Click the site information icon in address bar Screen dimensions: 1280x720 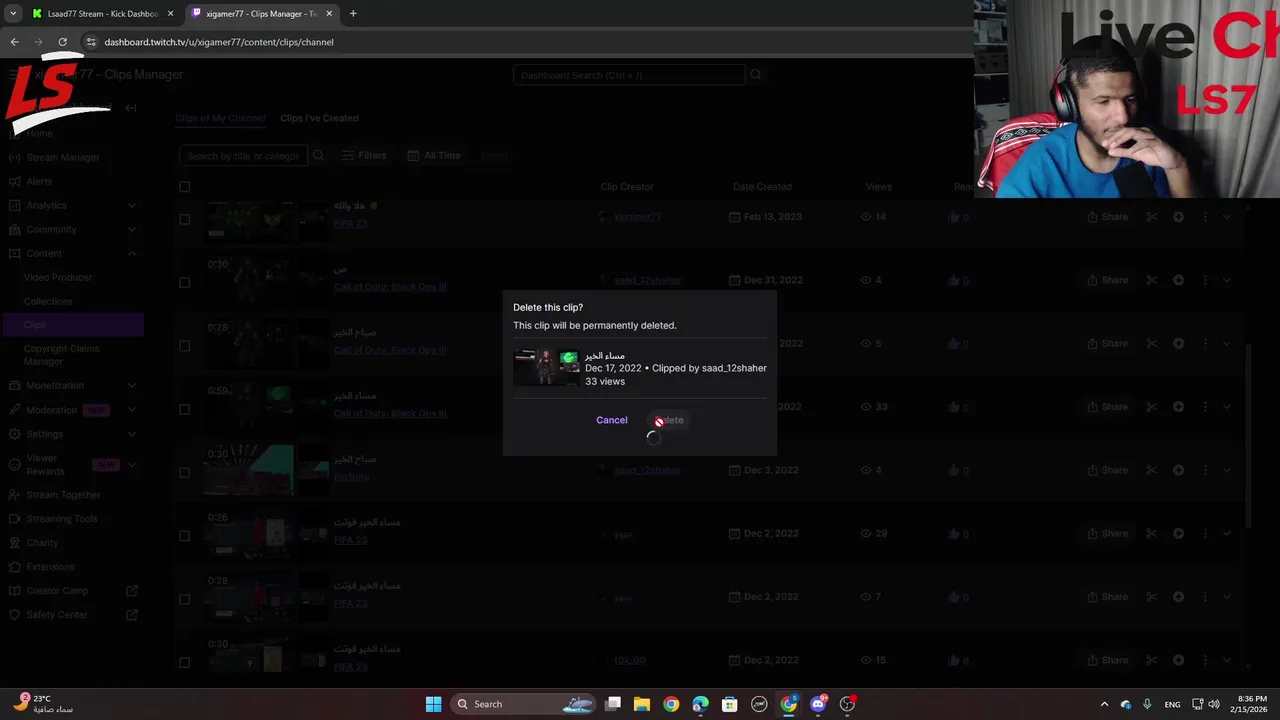click(x=91, y=42)
